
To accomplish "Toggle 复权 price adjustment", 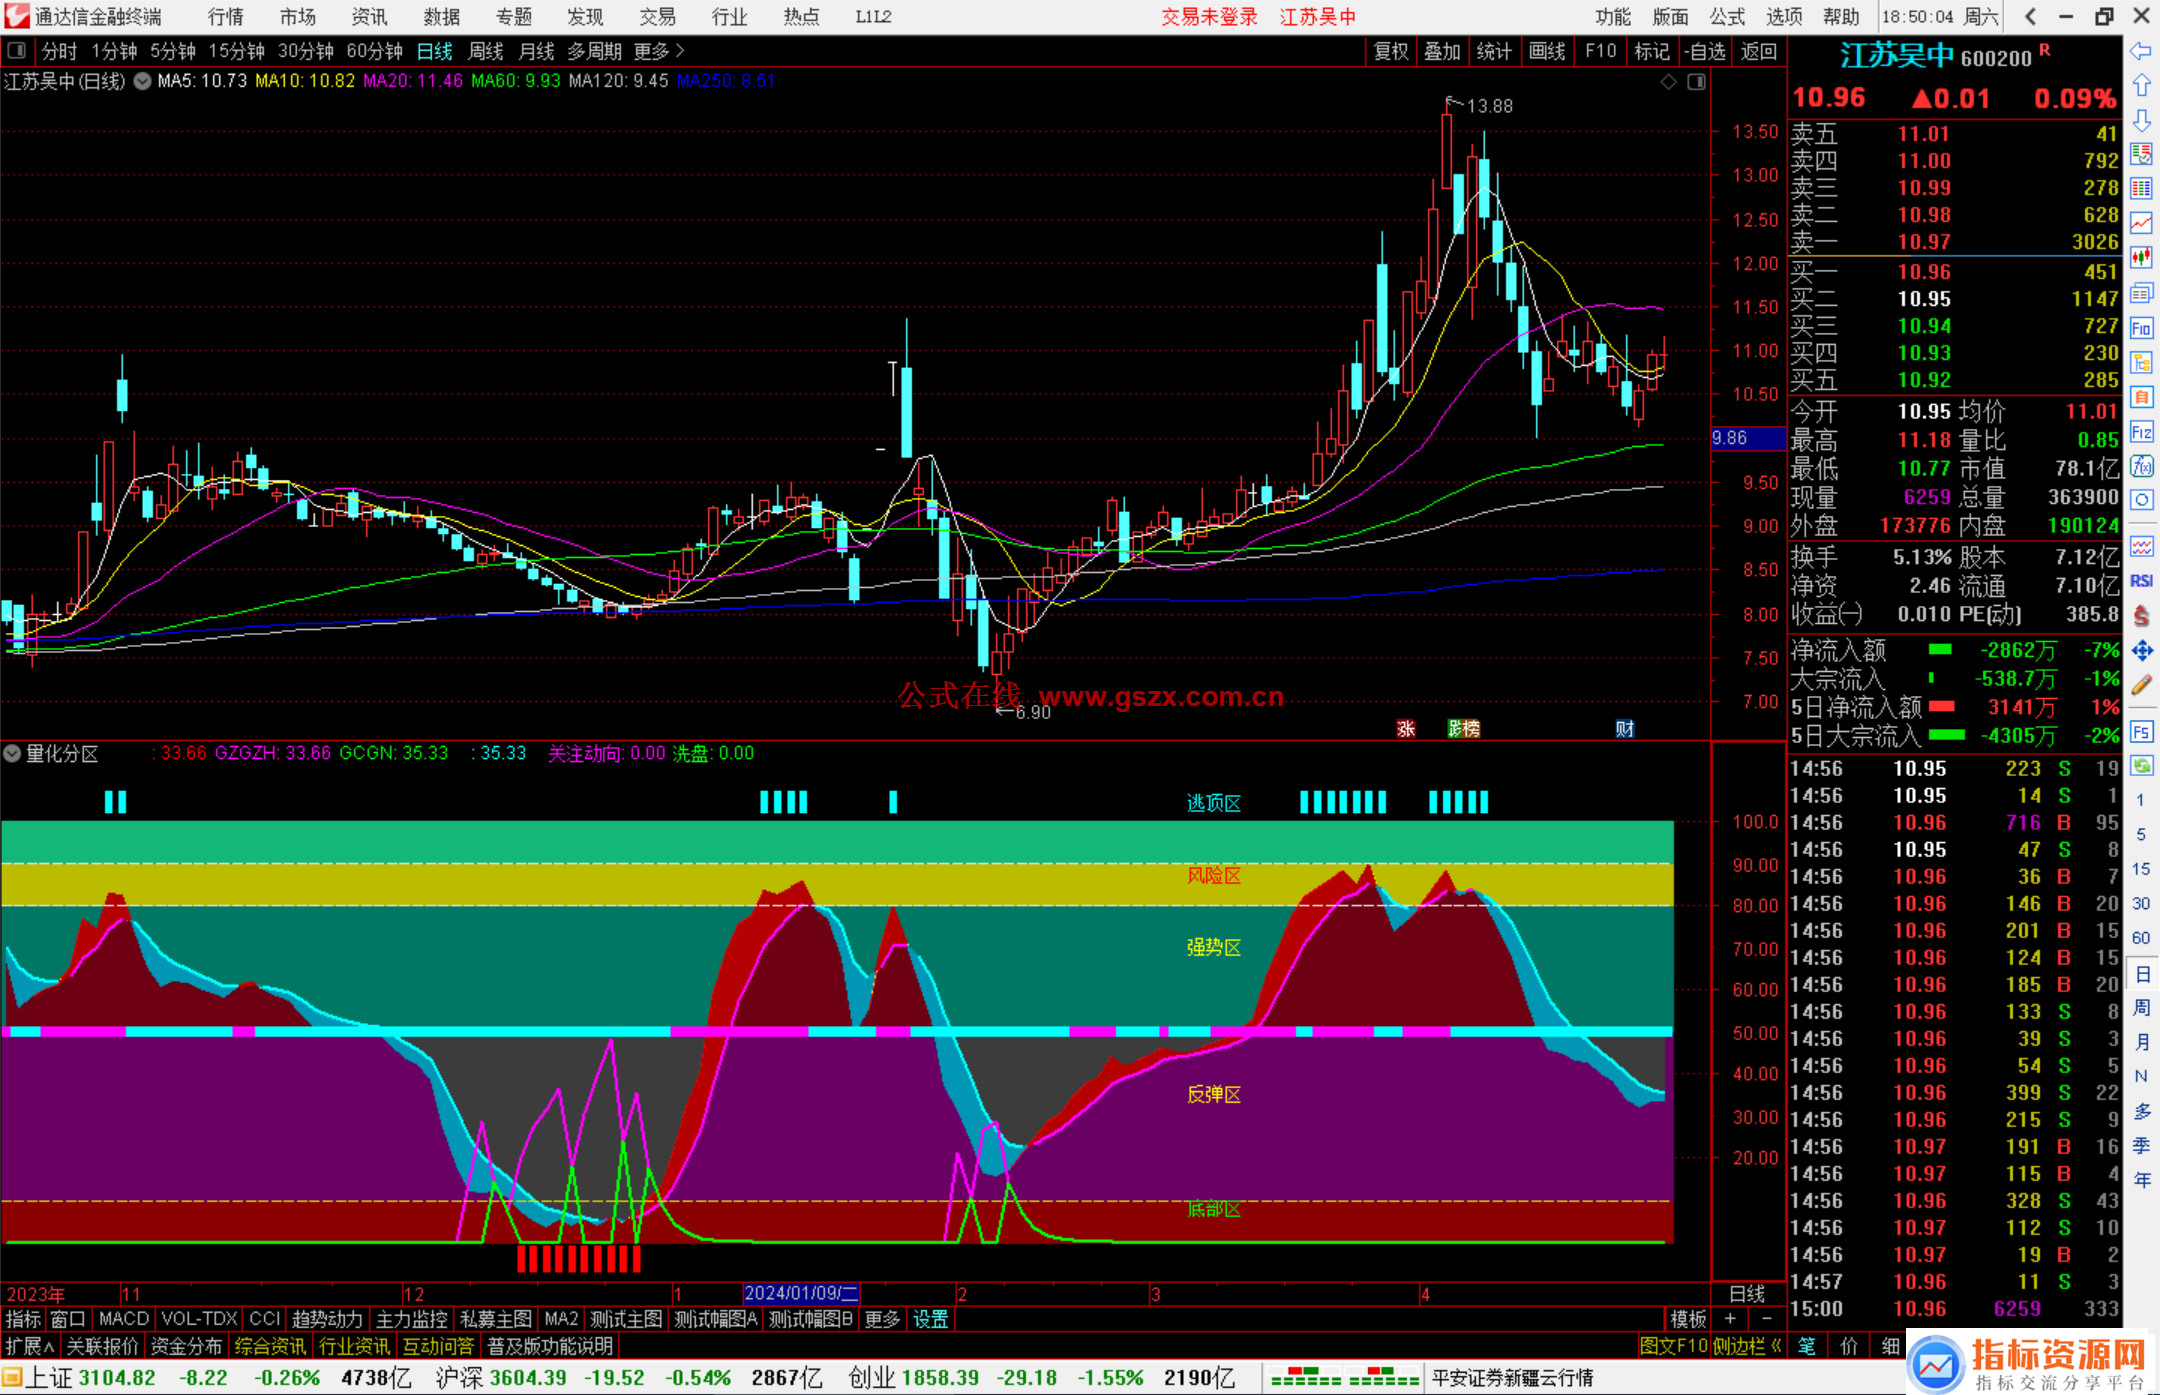I will coord(1391,51).
